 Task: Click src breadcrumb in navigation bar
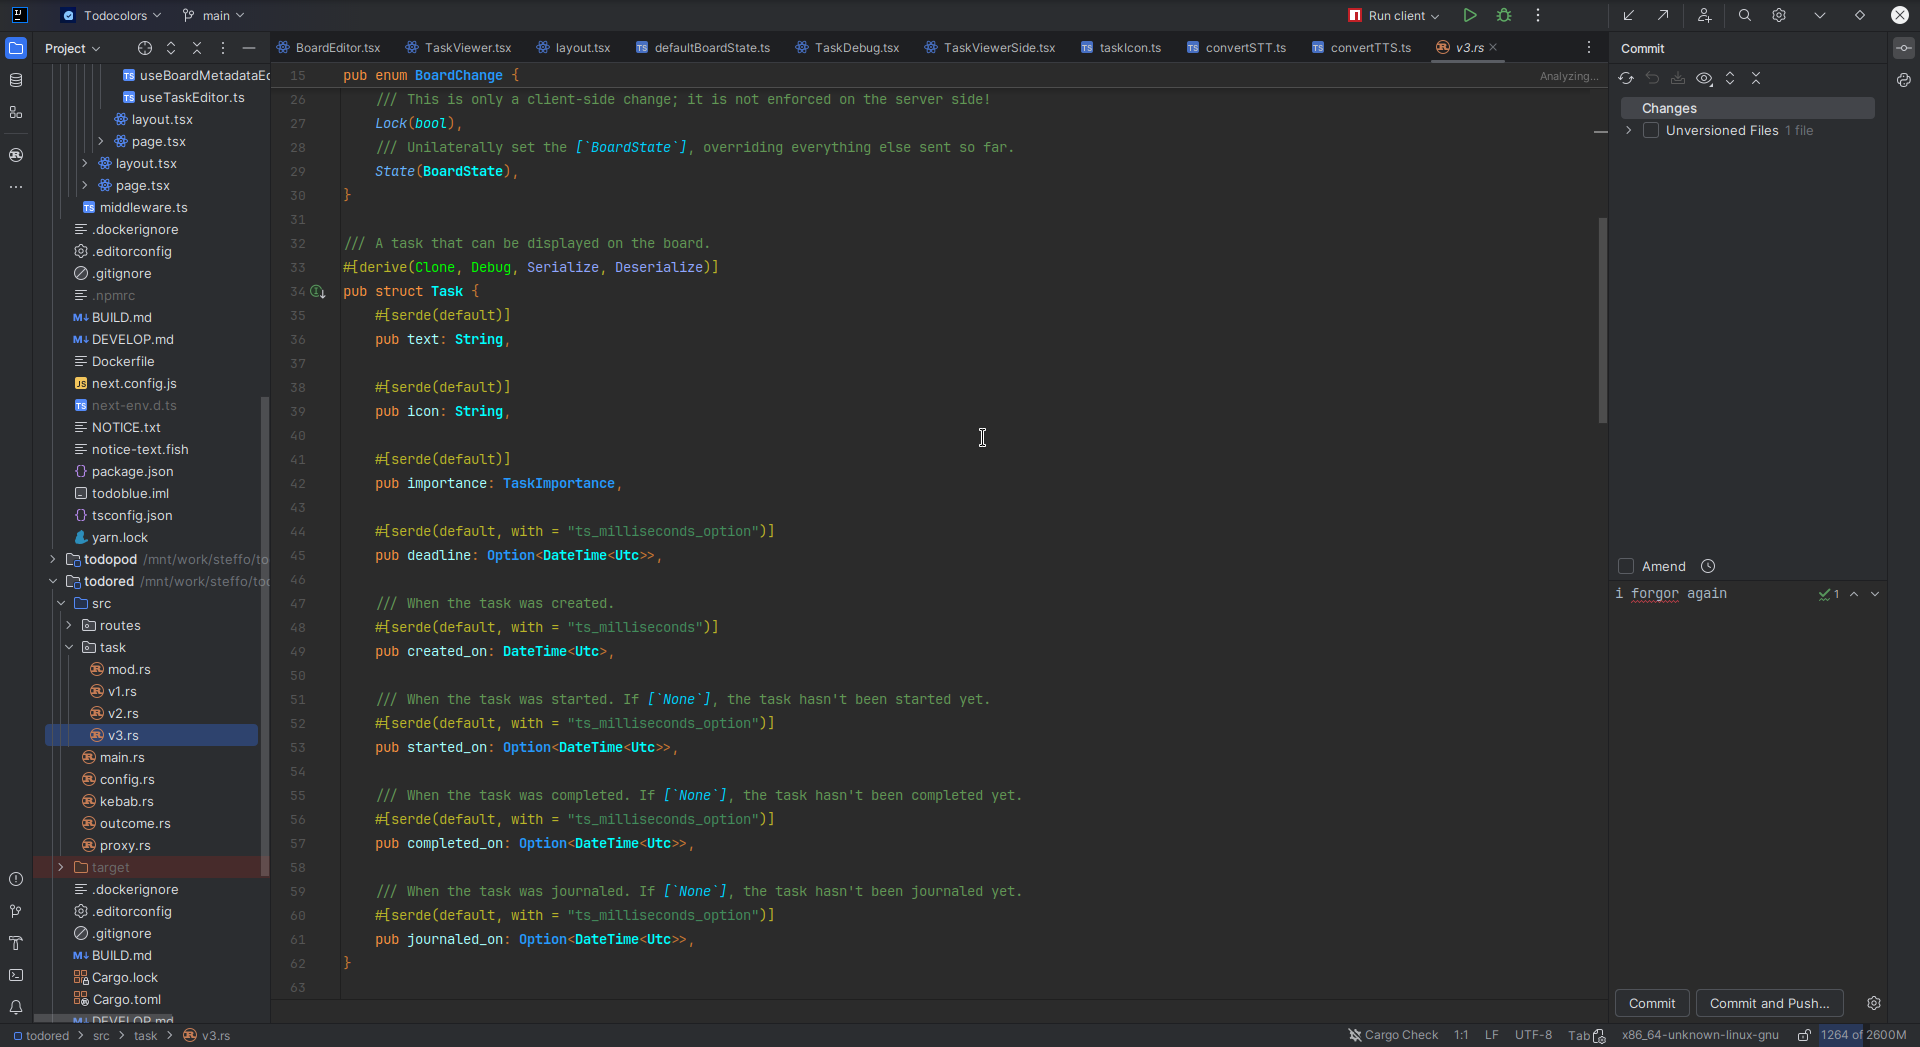[x=101, y=1035]
